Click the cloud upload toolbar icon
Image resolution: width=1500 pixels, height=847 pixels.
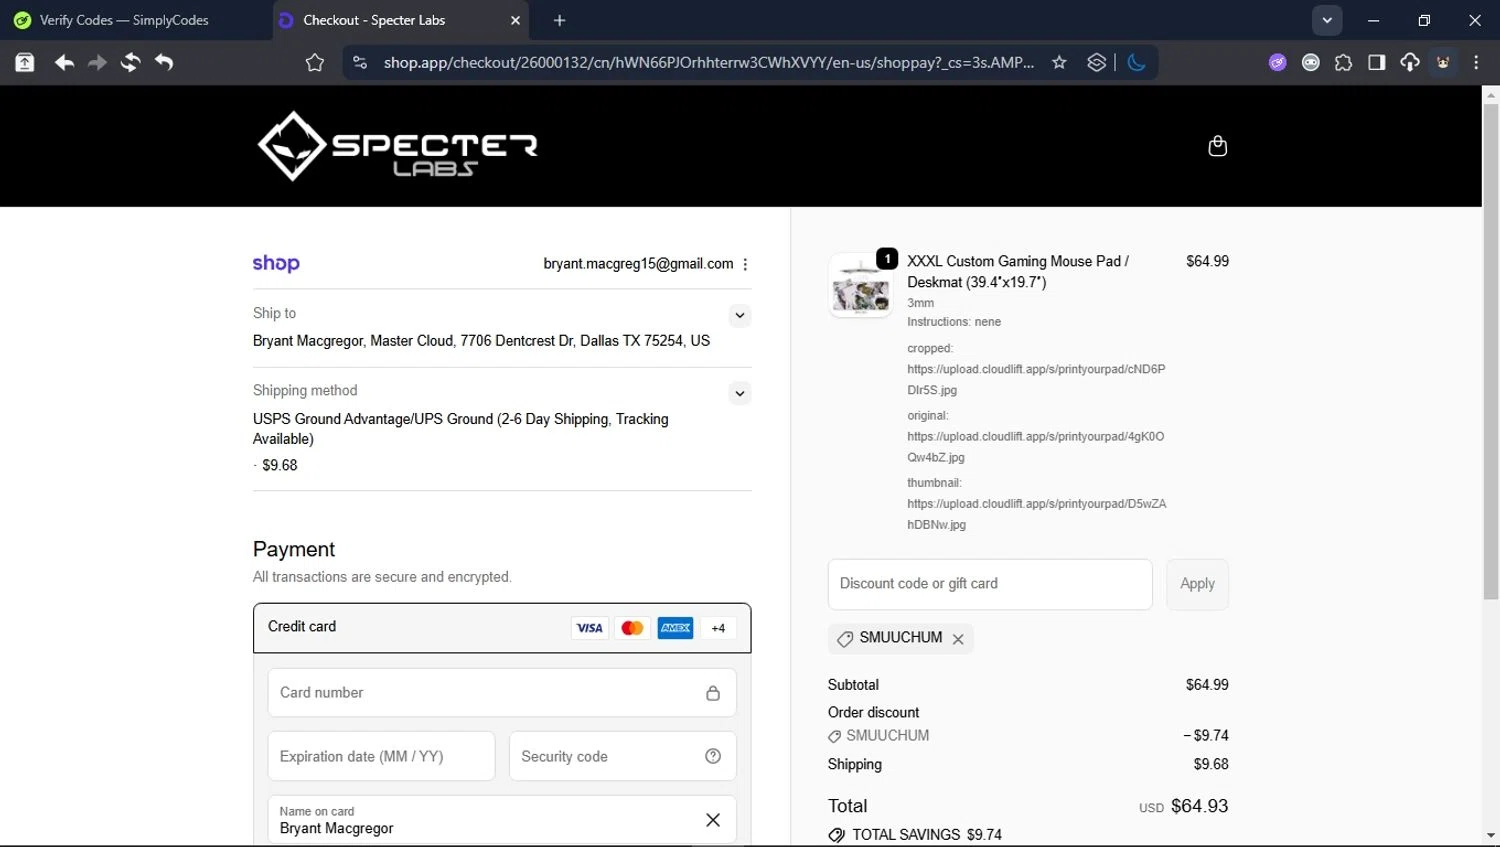[1409, 63]
